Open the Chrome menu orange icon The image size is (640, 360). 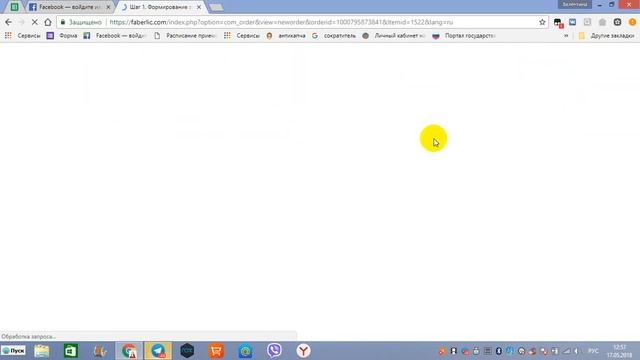[632, 22]
